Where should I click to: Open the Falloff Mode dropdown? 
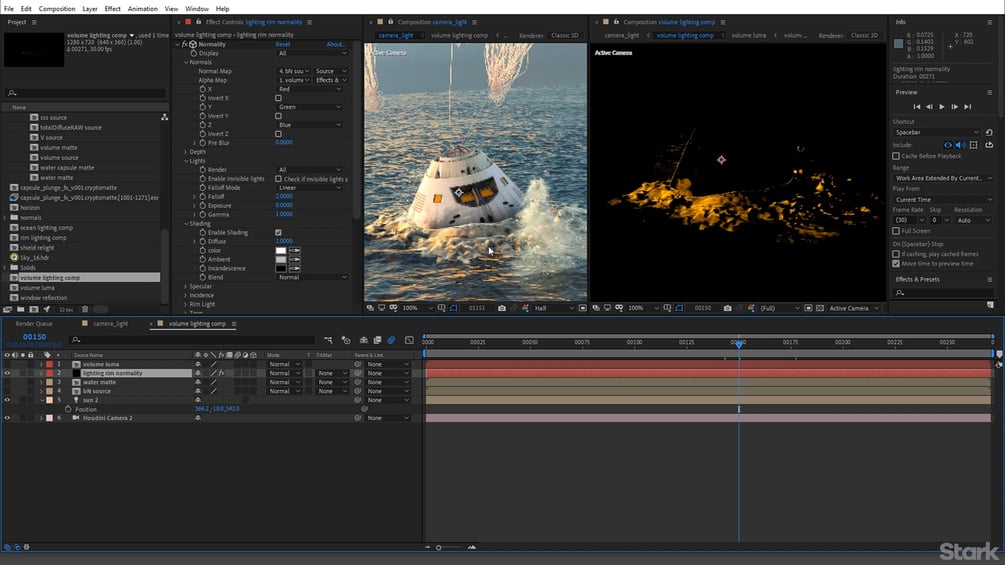point(310,187)
